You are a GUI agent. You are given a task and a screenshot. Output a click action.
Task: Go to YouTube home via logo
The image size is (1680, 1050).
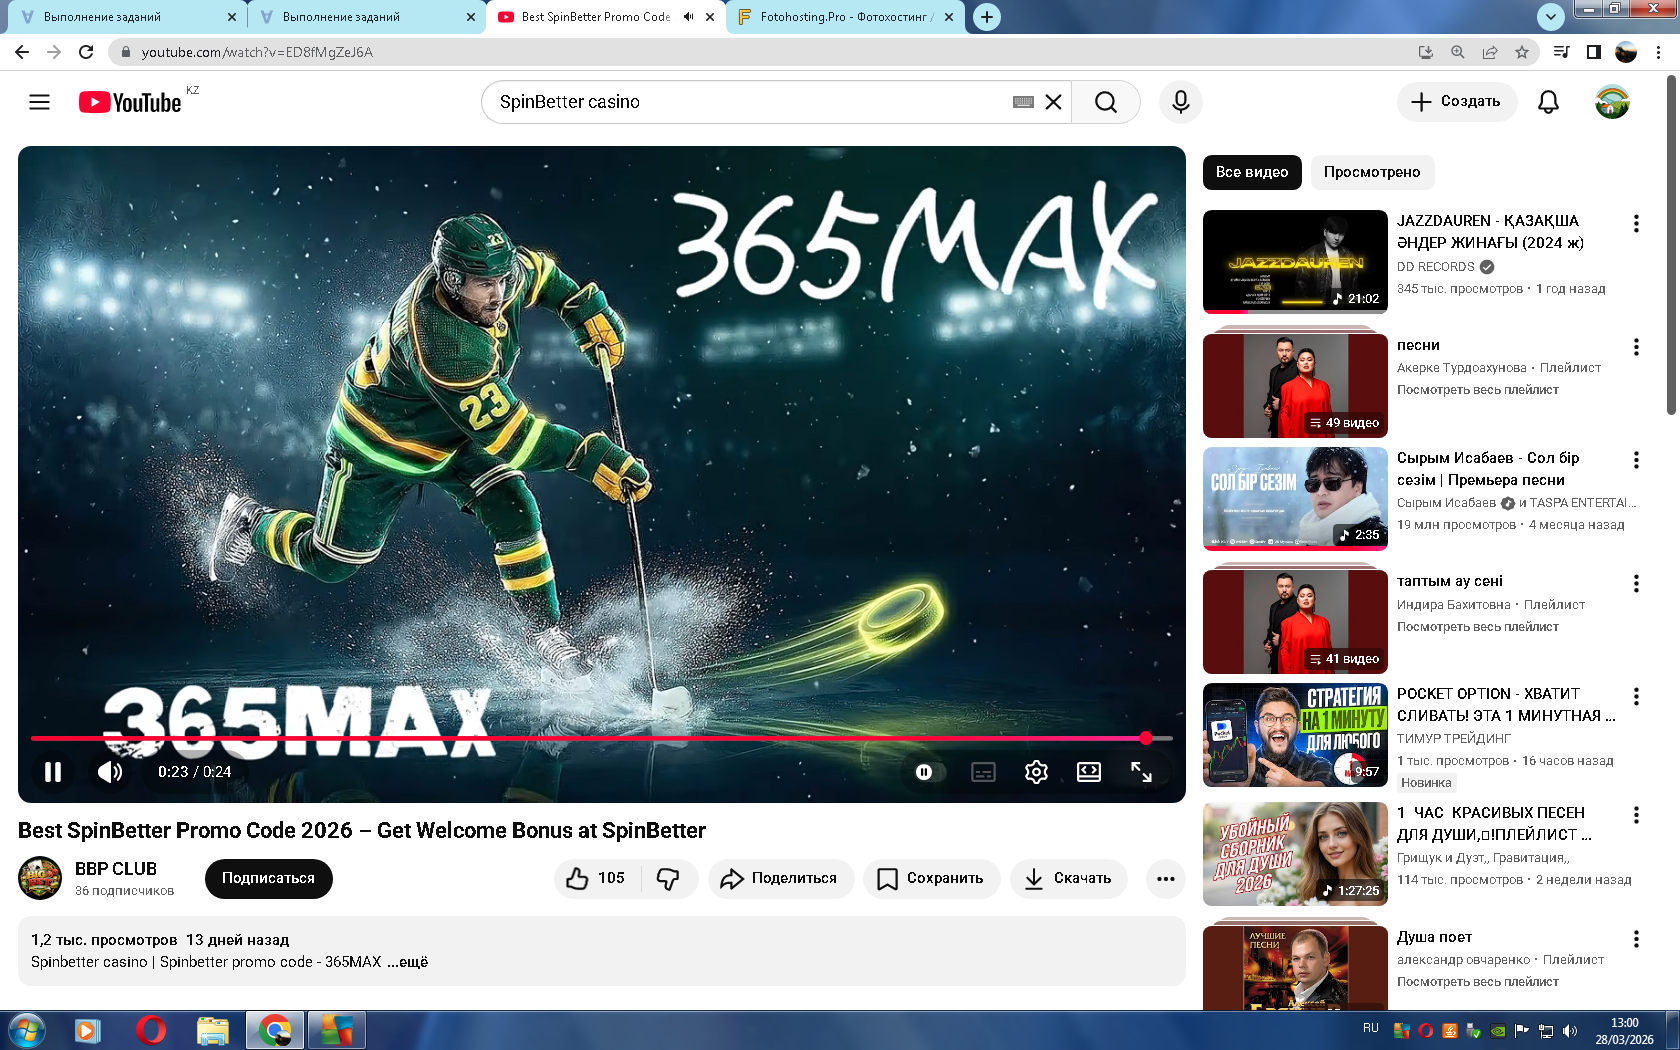coord(130,102)
